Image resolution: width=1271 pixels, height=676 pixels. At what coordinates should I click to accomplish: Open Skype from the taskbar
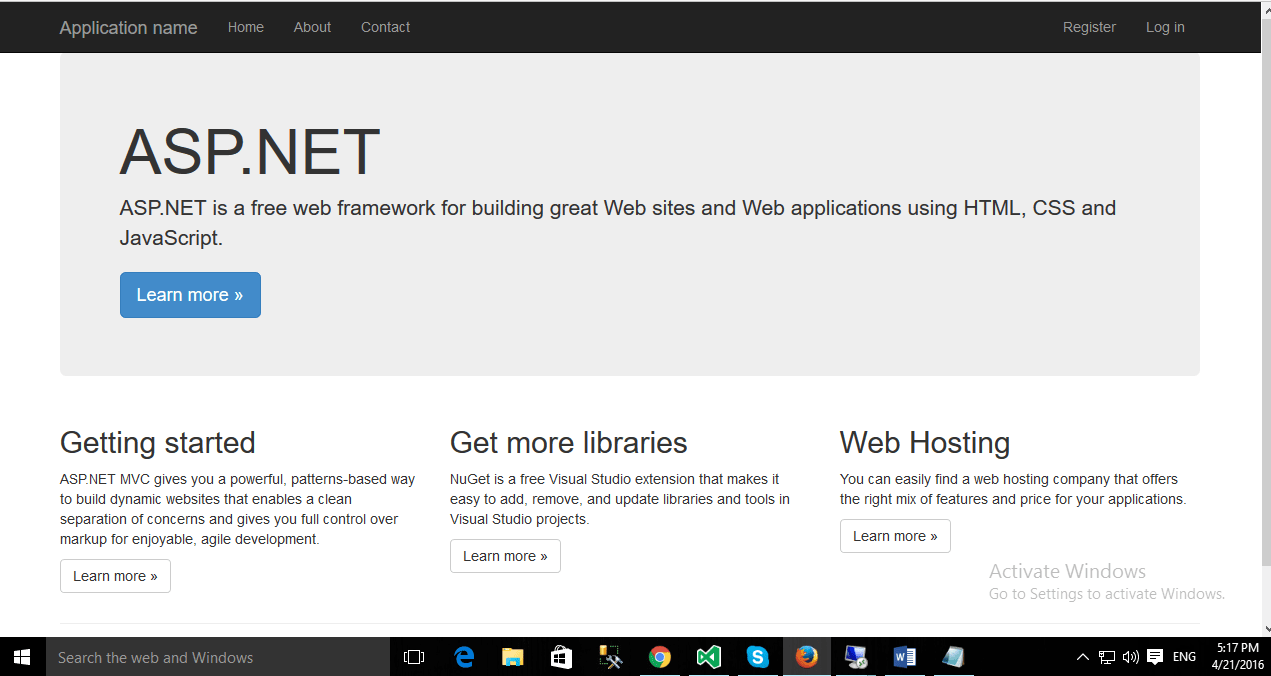[758, 657]
